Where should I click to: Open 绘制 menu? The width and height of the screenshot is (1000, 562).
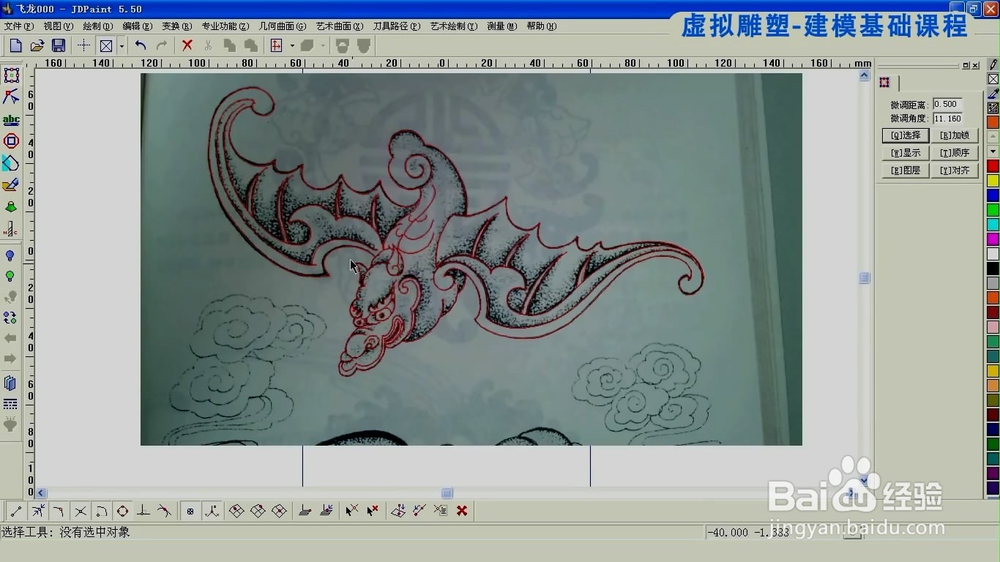pyautogui.click(x=98, y=26)
